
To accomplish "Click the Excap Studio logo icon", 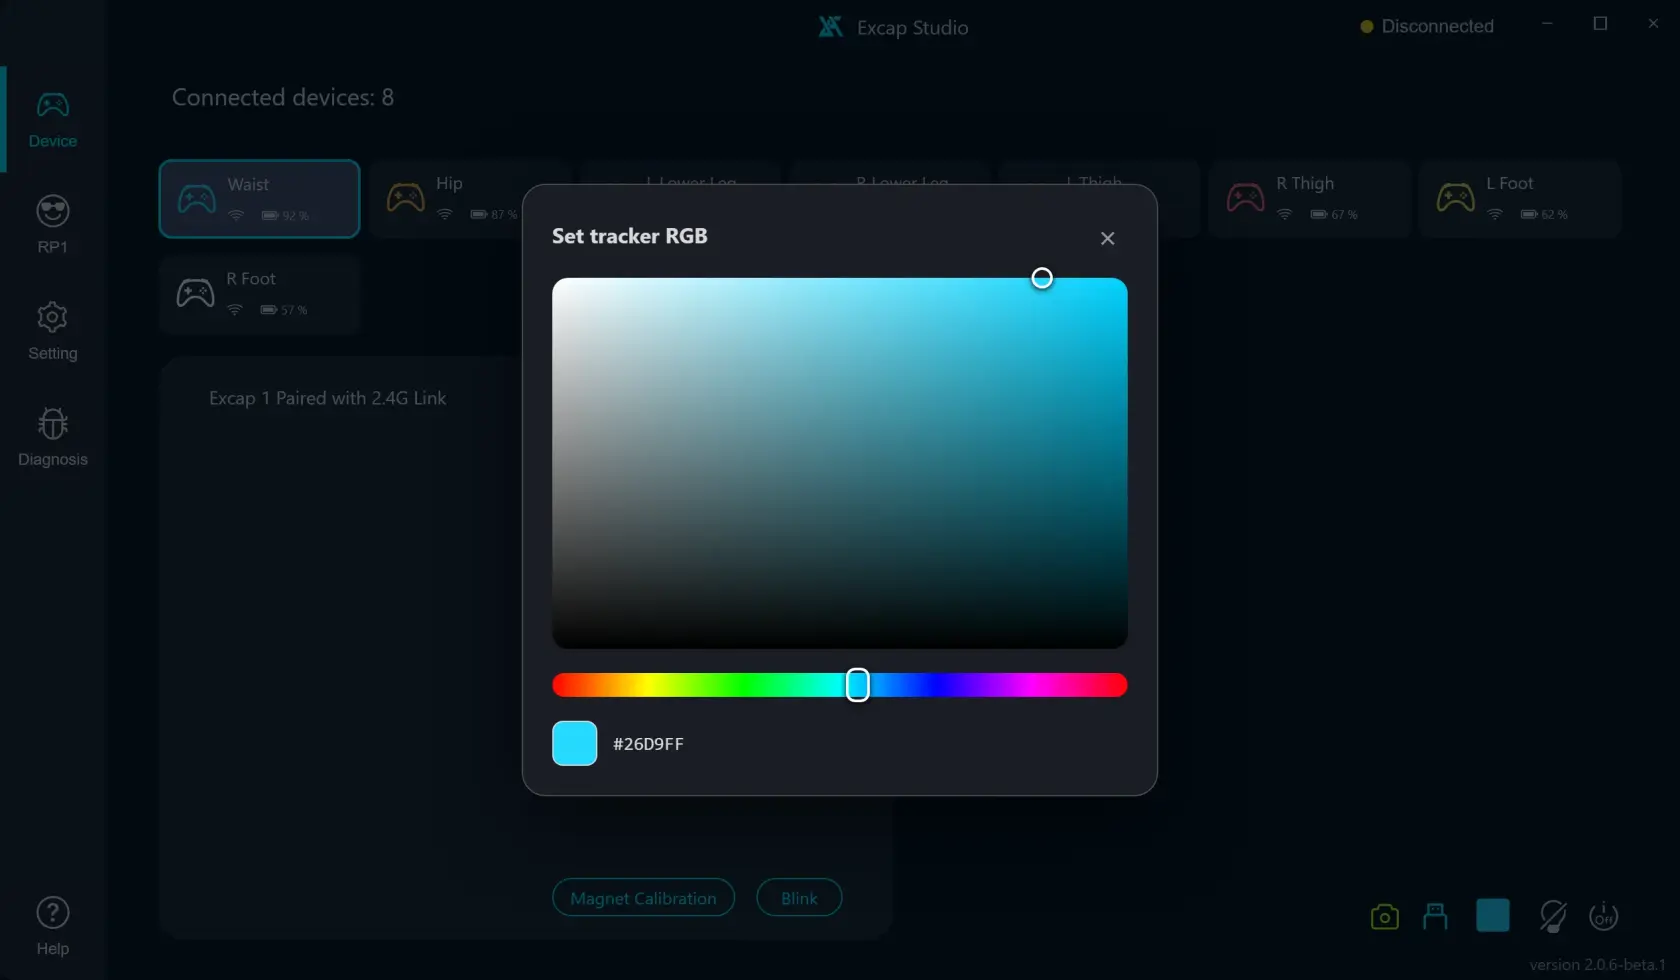I will pyautogui.click(x=830, y=27).
